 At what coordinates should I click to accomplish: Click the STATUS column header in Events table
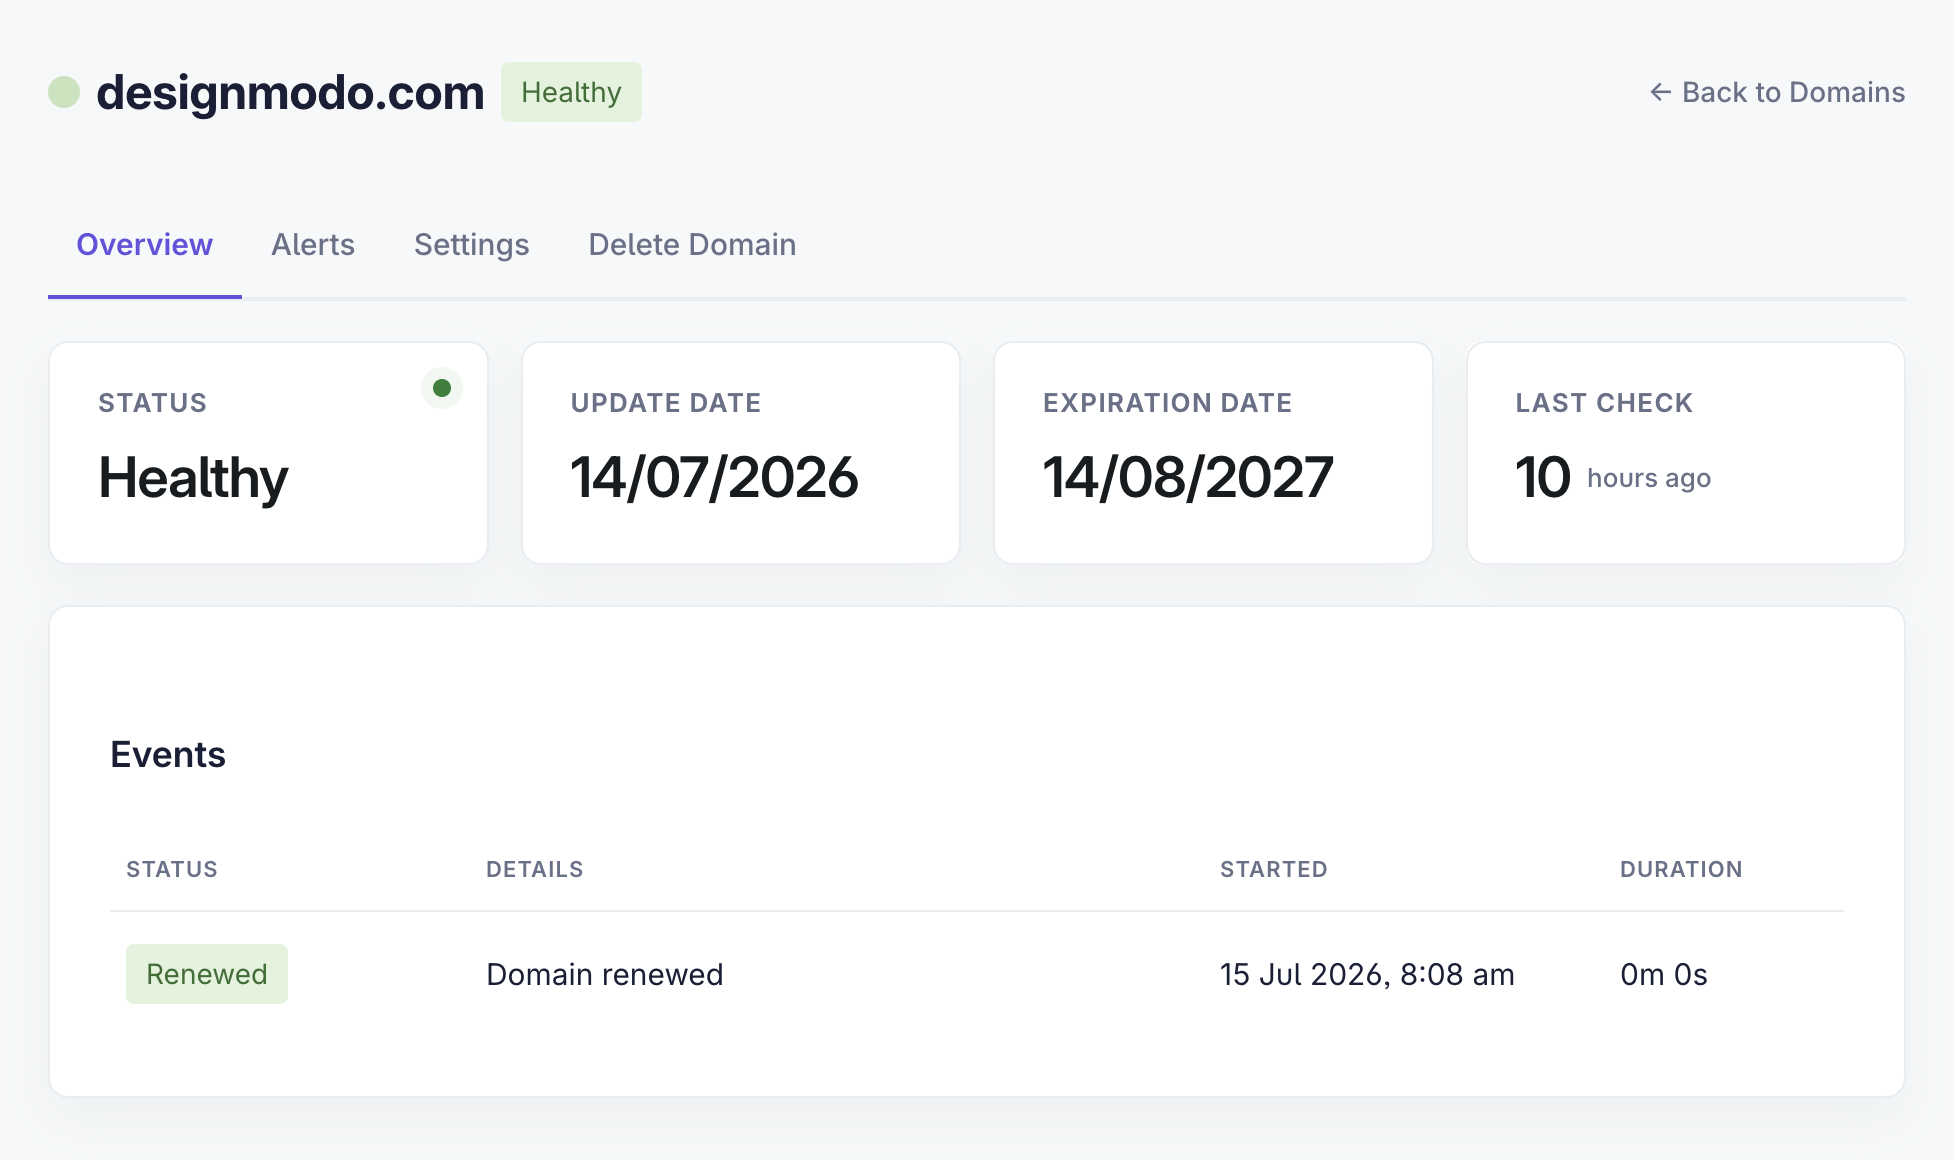coord(172,869)
